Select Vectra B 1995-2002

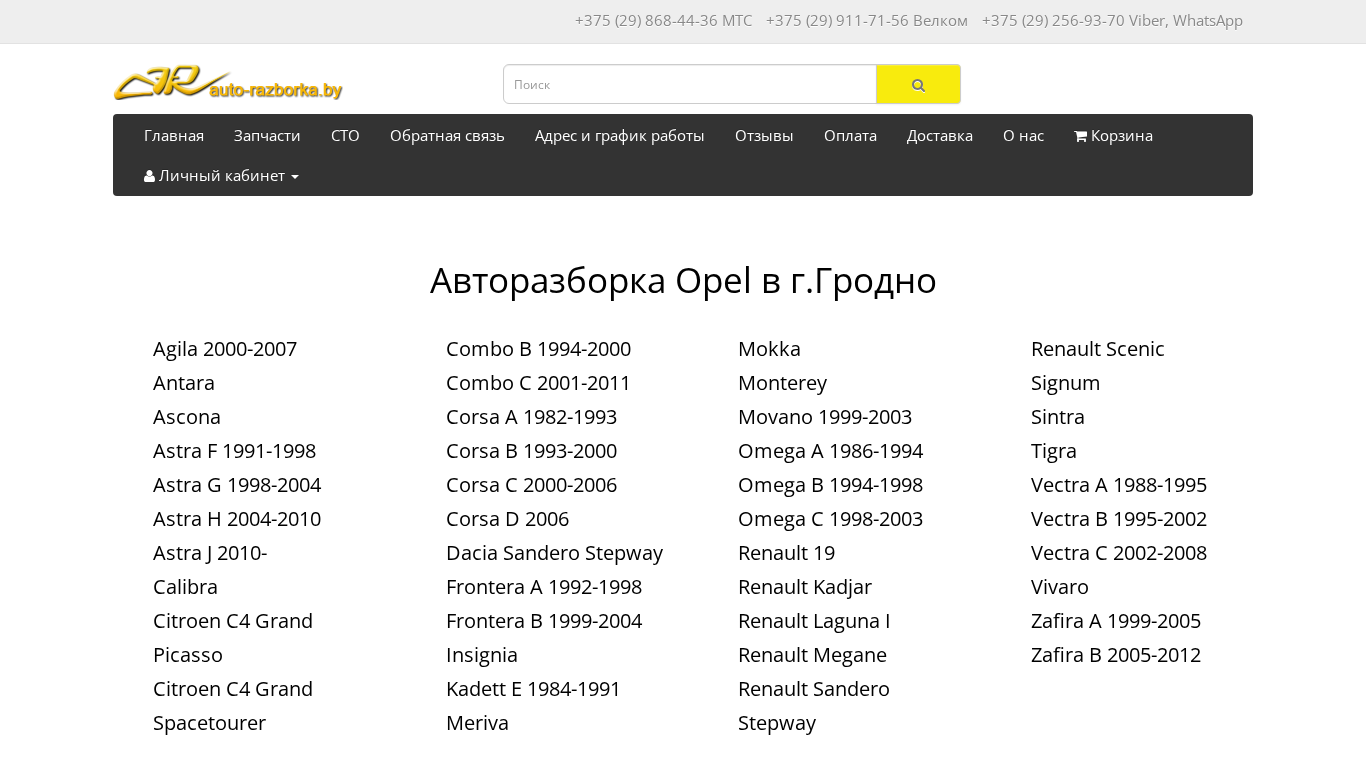(x=1119, y=519)
